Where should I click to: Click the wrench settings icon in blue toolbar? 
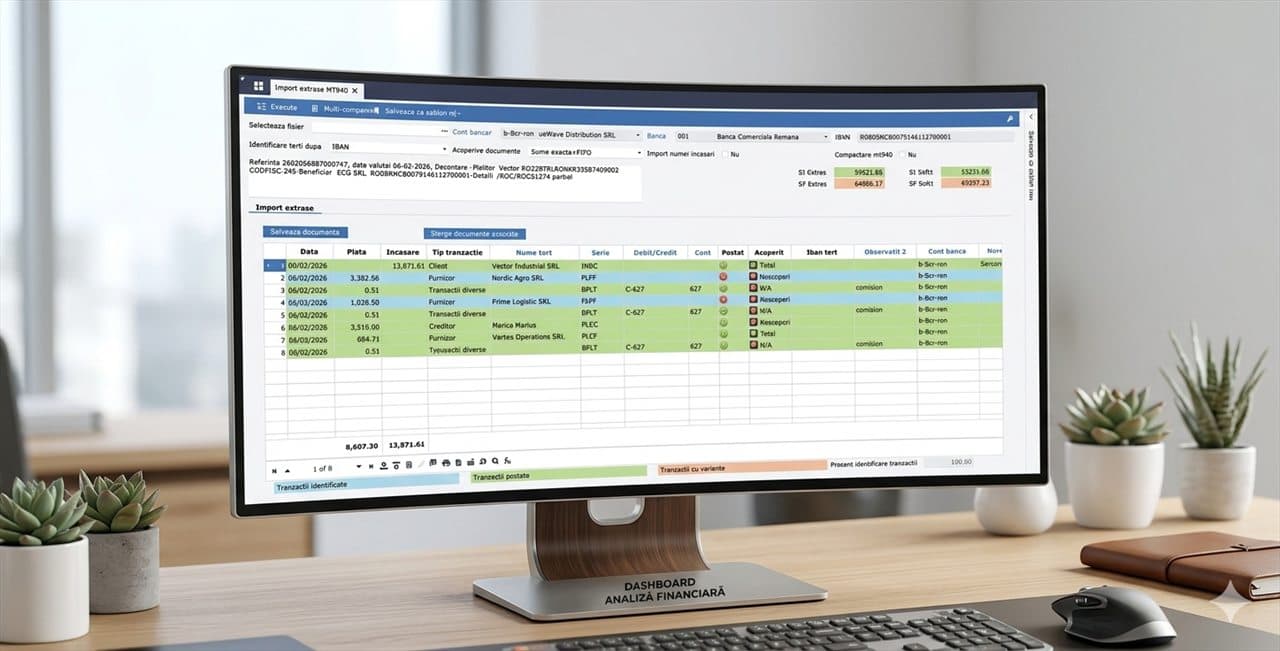(x=1011, y=119)
